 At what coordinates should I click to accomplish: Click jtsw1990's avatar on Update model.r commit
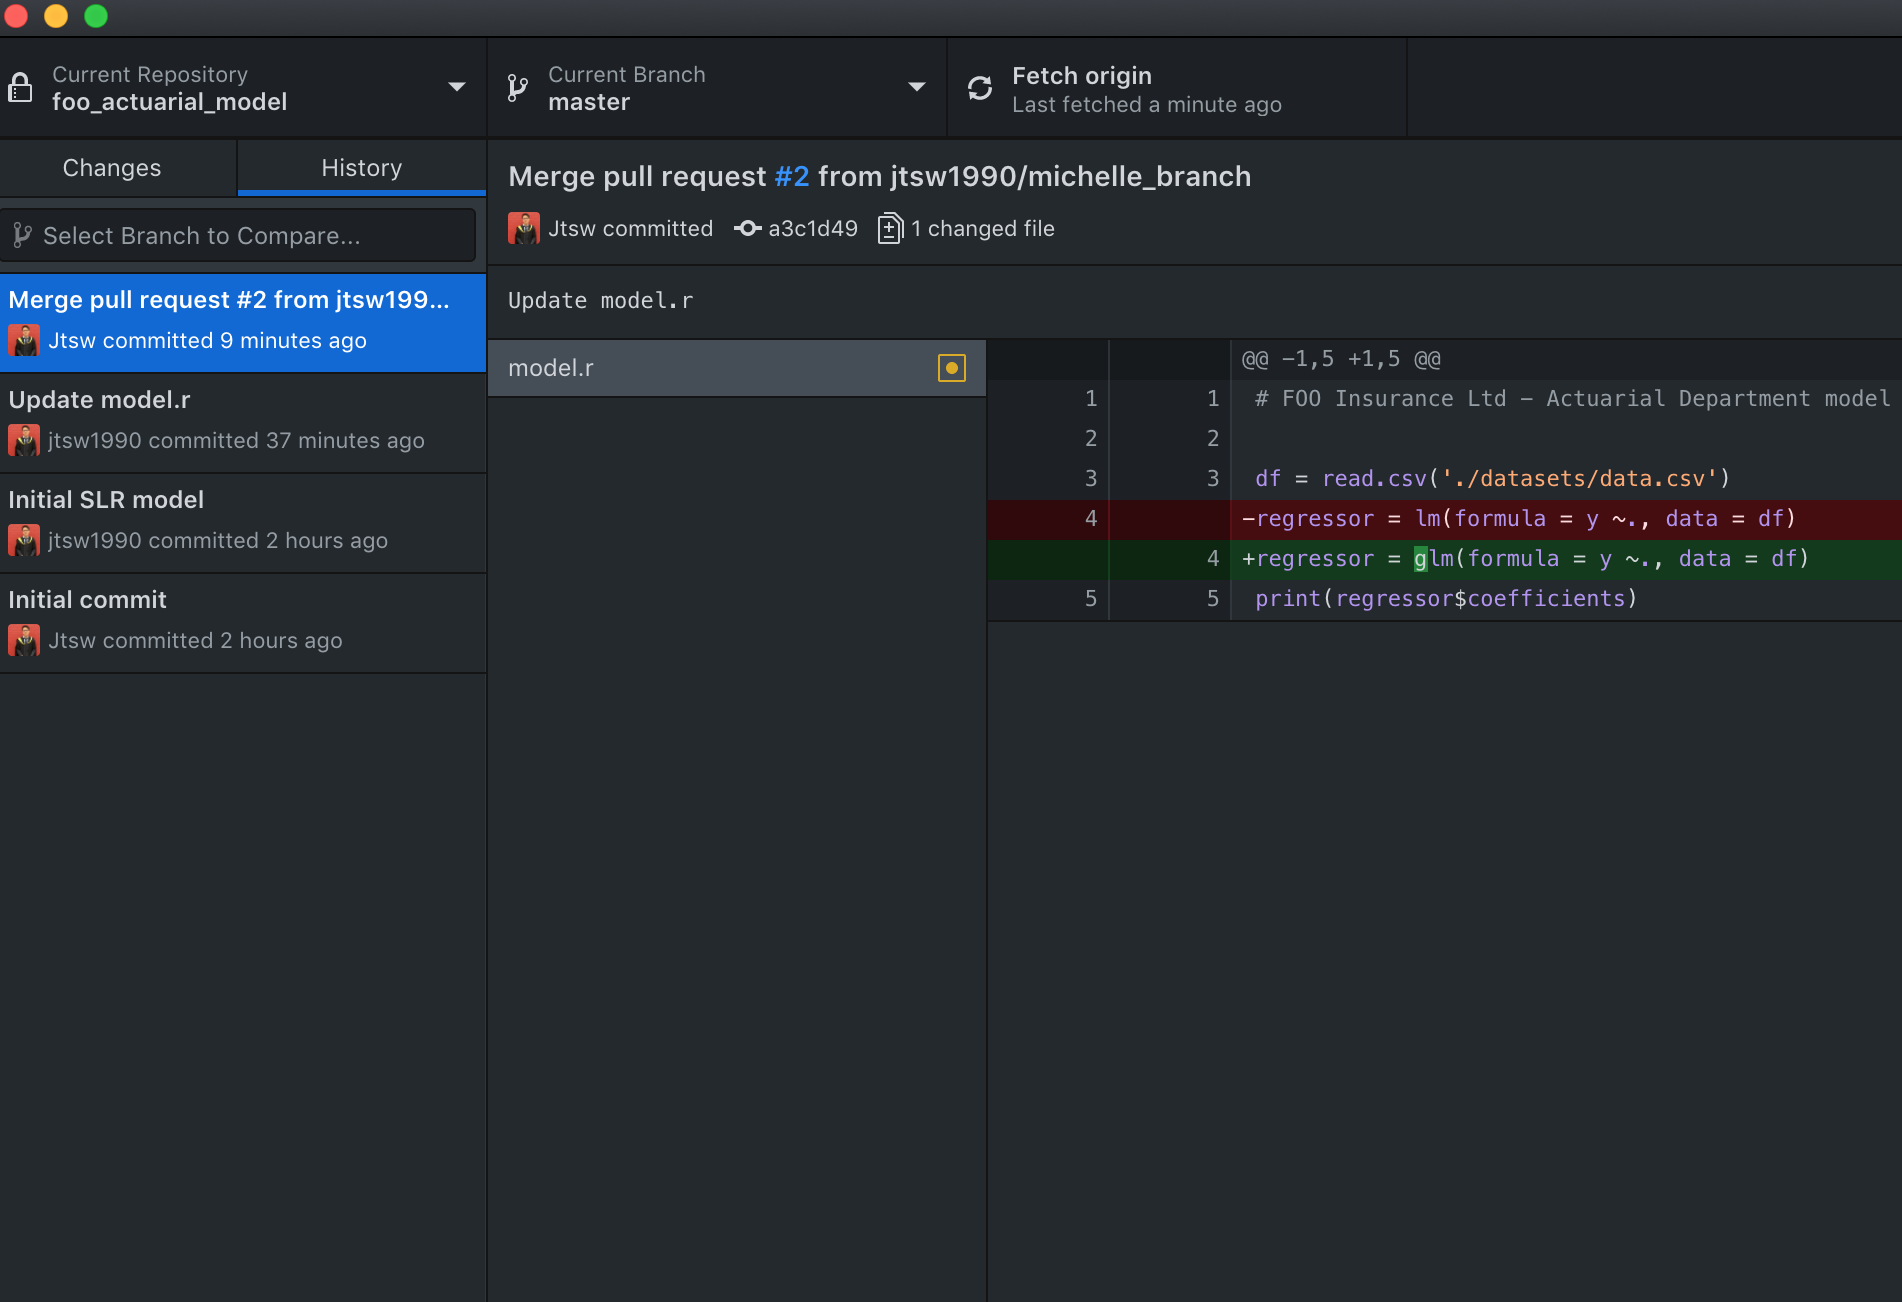pos(24,440)
